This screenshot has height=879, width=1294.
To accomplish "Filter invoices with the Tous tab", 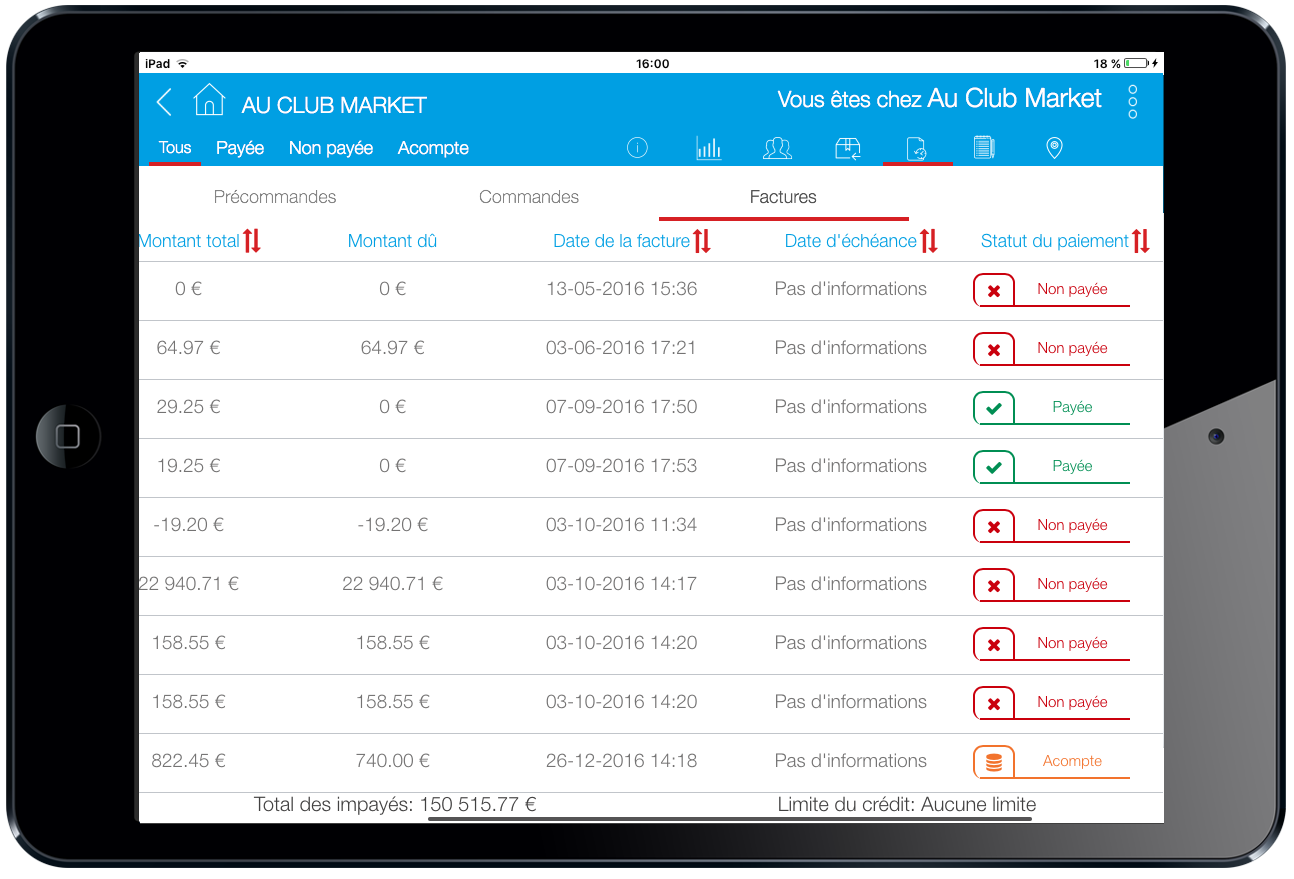I will (175, 148).
